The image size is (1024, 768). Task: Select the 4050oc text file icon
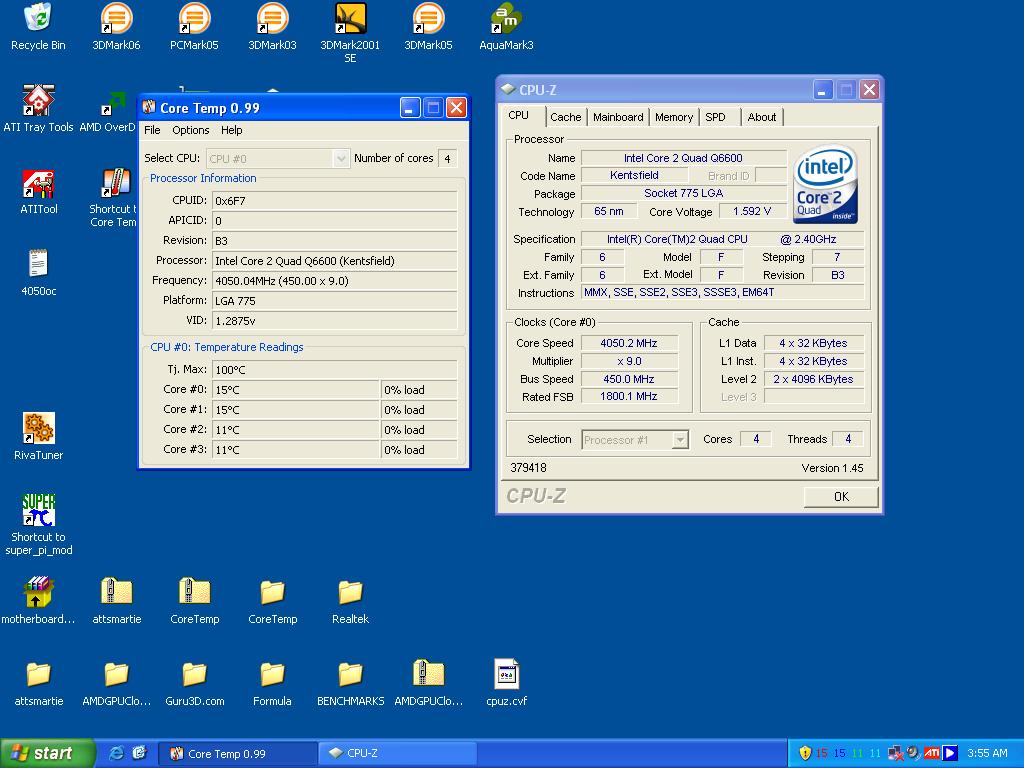click(x=39, y=273)
